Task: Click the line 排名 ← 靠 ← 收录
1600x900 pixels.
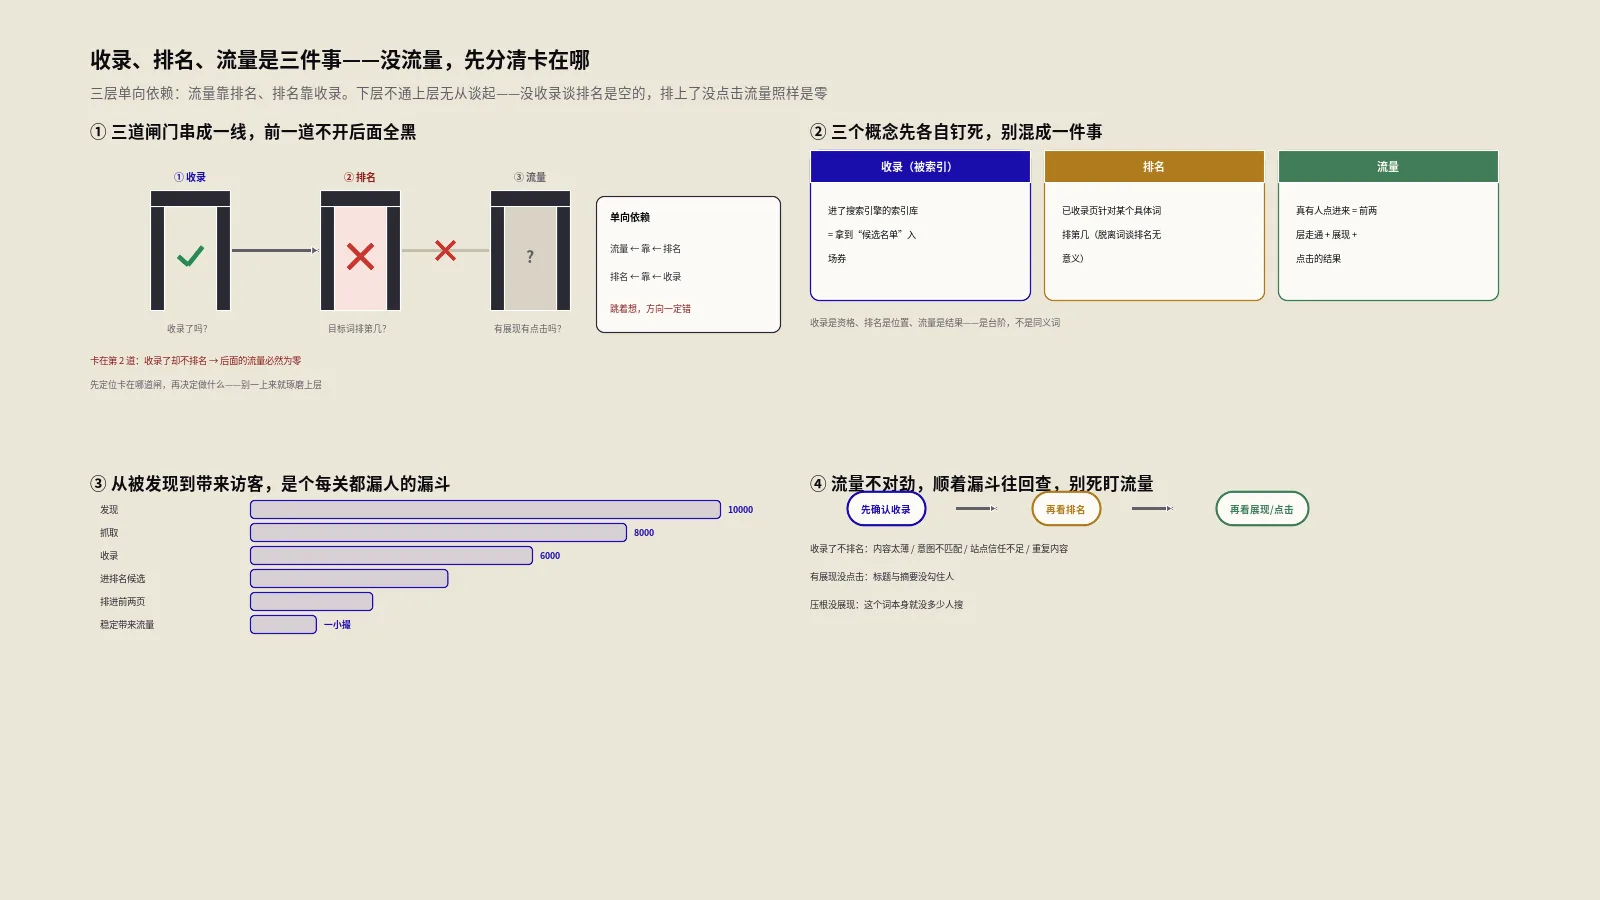Action: (645, 277)
